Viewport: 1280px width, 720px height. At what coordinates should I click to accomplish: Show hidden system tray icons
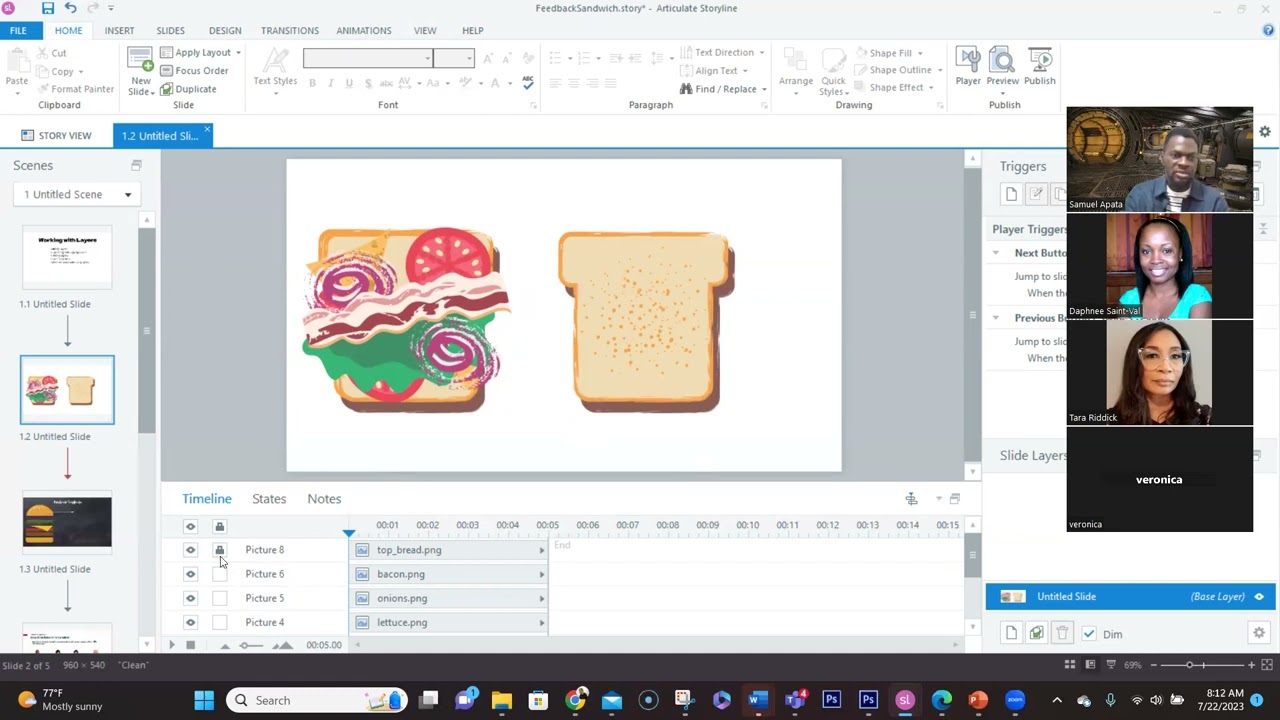click(1057, 700)
